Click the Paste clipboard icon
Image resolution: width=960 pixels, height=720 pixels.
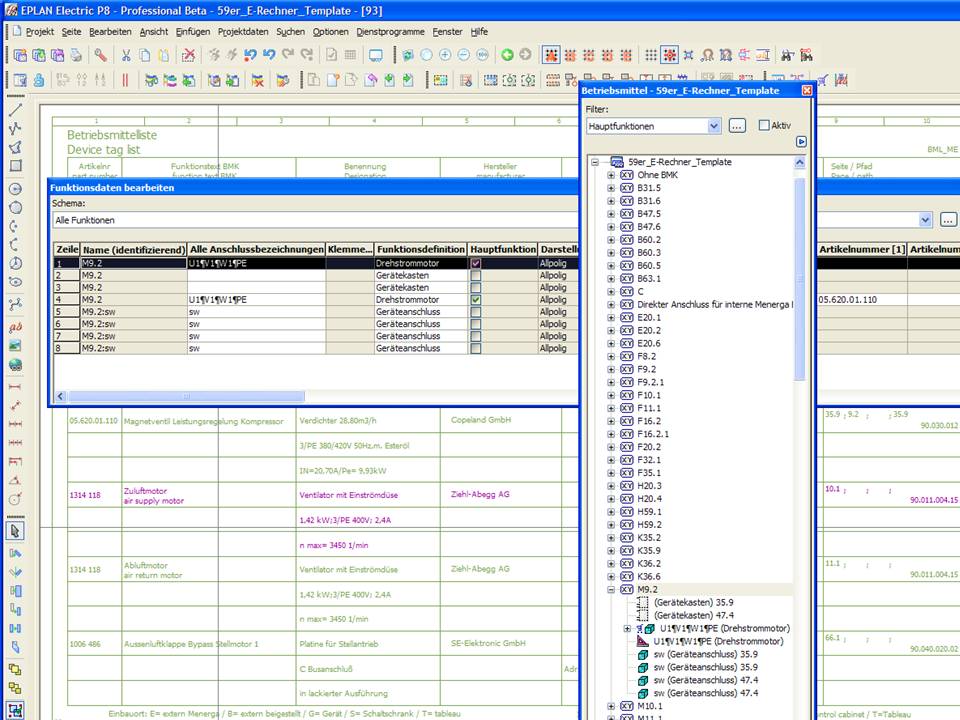click(163, 55)
